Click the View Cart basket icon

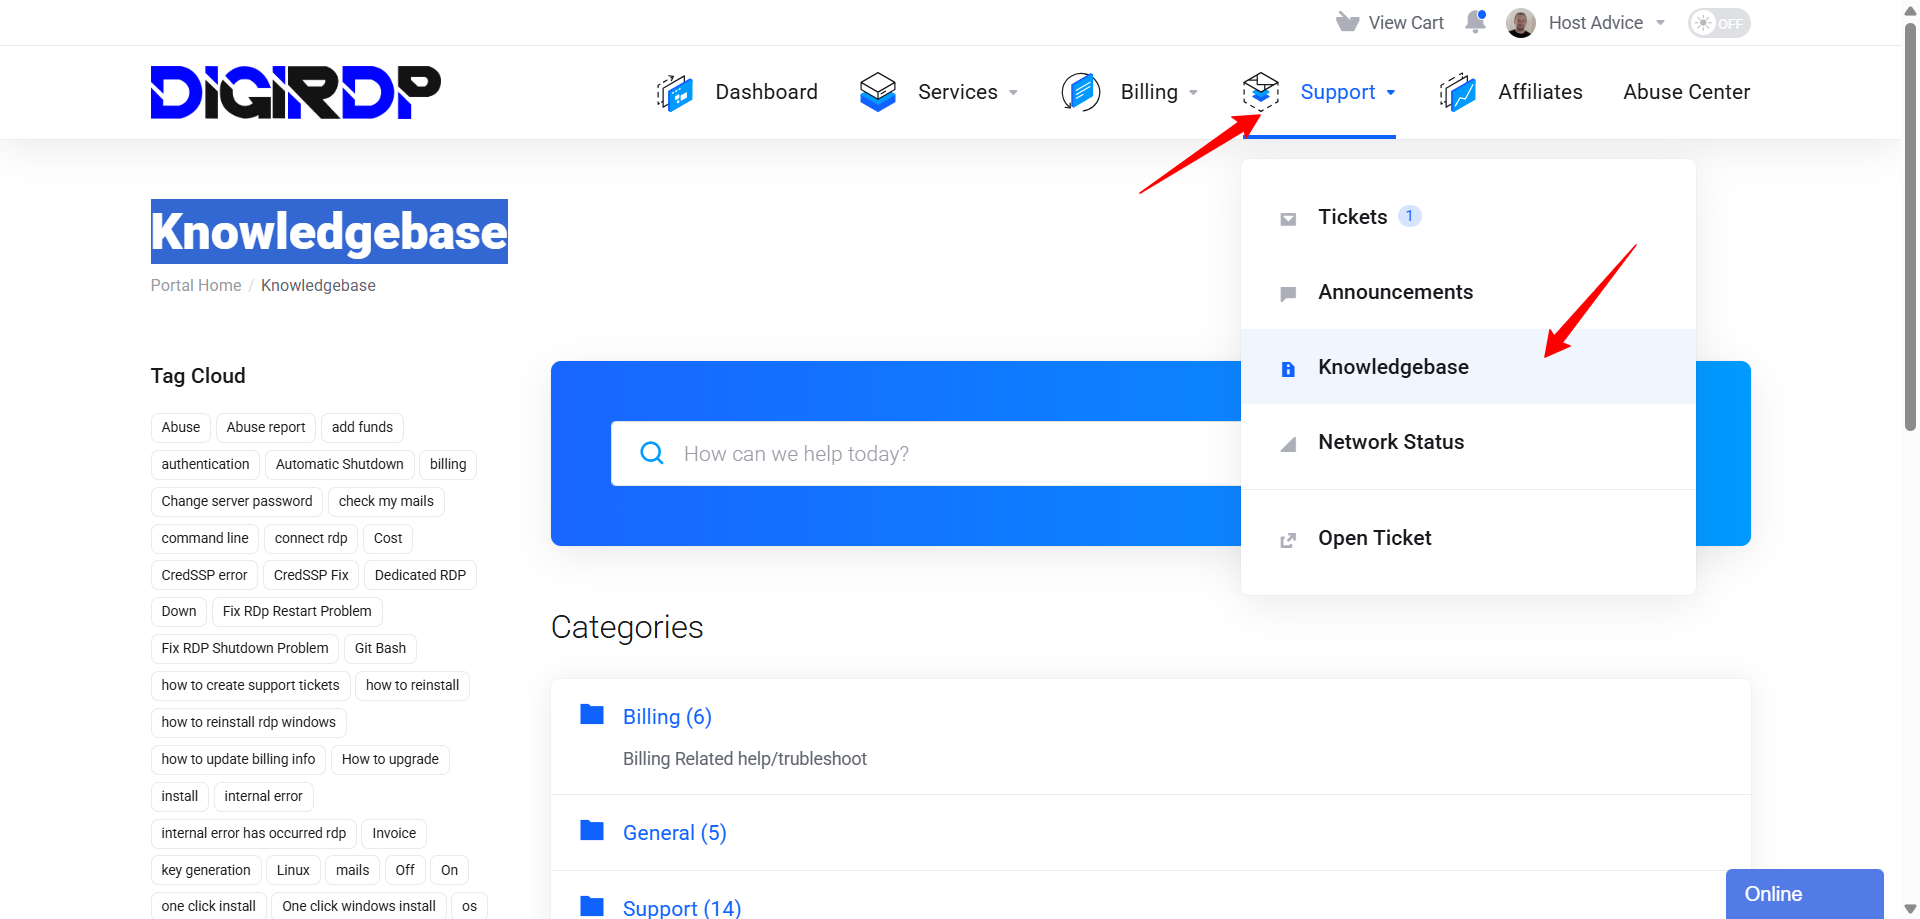1347,22
